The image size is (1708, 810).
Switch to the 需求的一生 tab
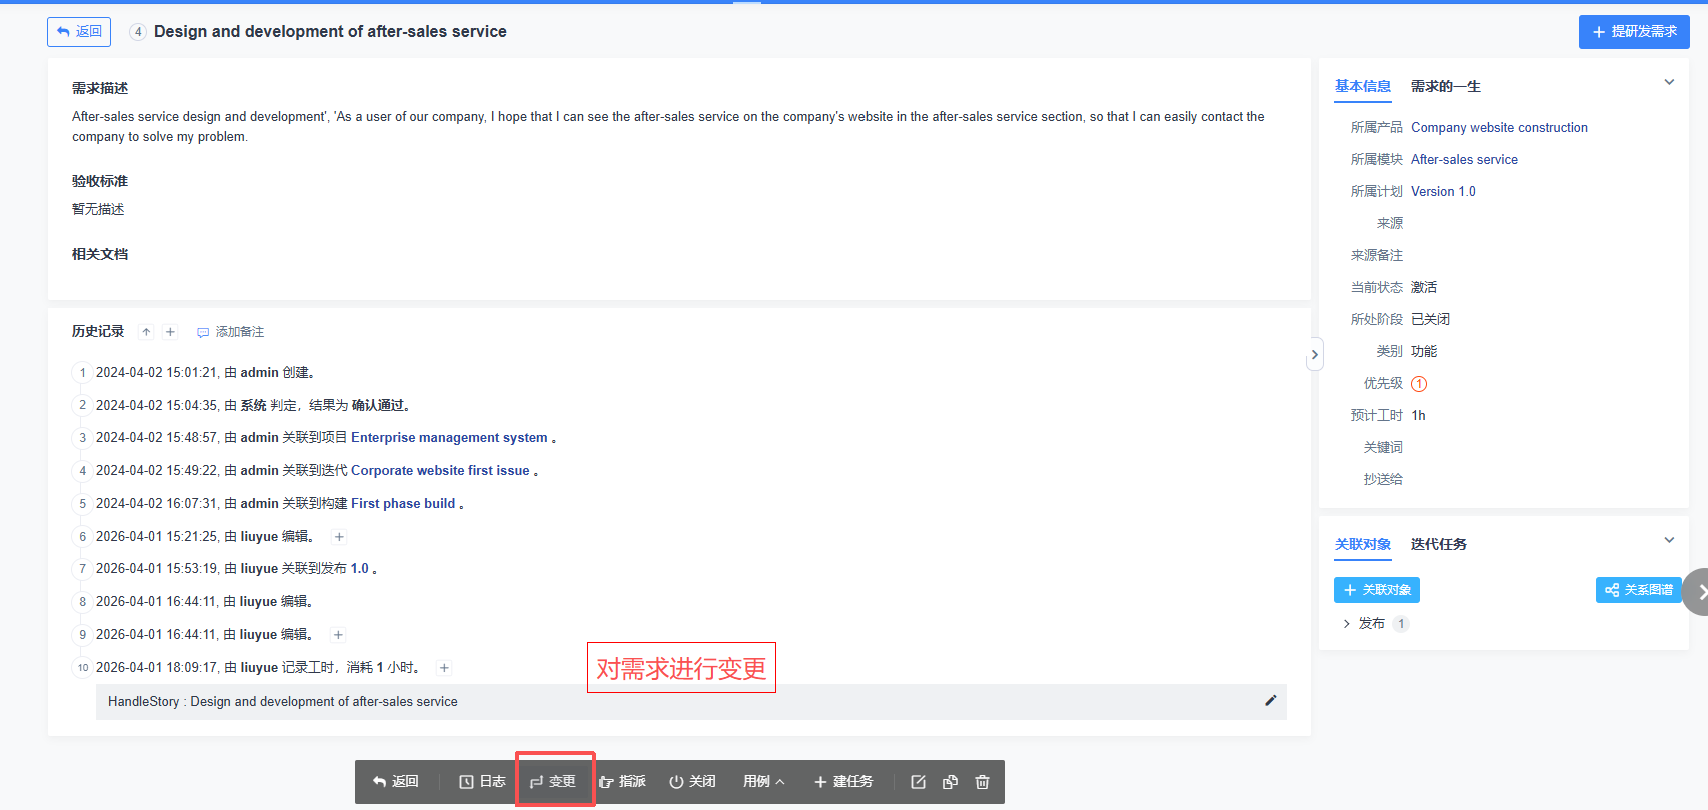pyautogui.click(x=1445, y=87)
